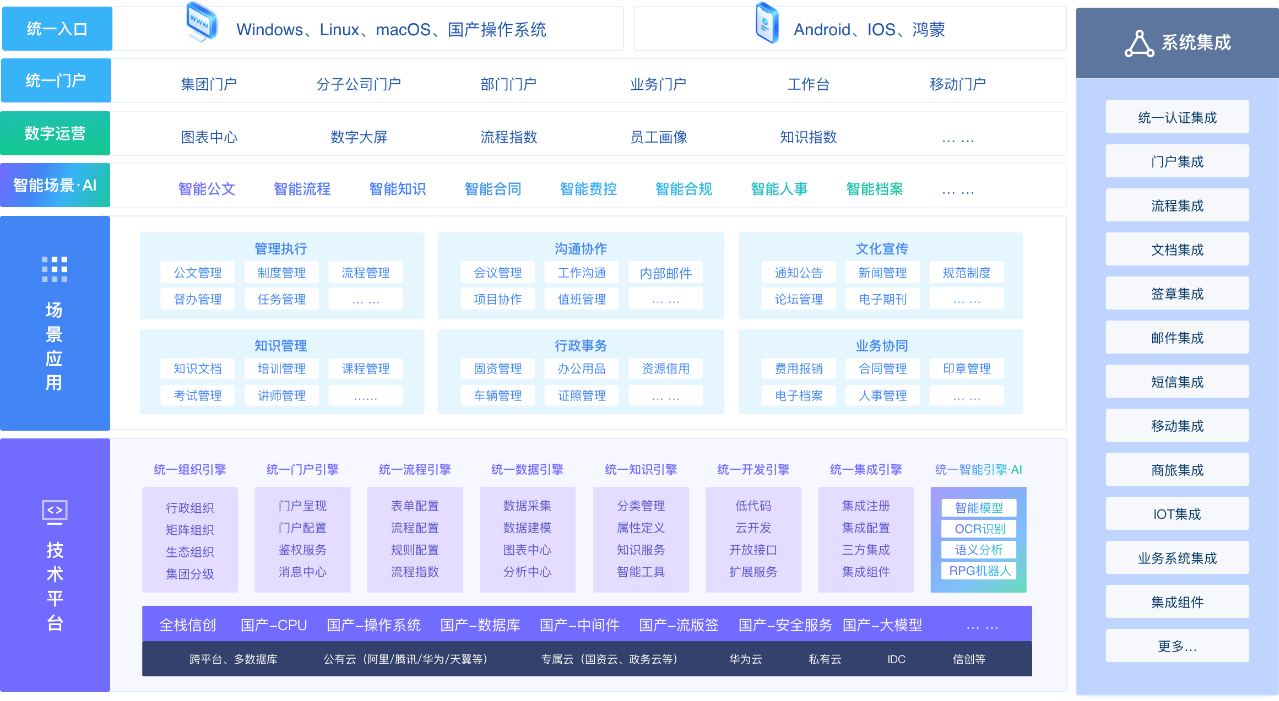The height and width of the screenshot is (701, 1279).
Task: Click the grid icon above 场景应用
Action: 55,269
